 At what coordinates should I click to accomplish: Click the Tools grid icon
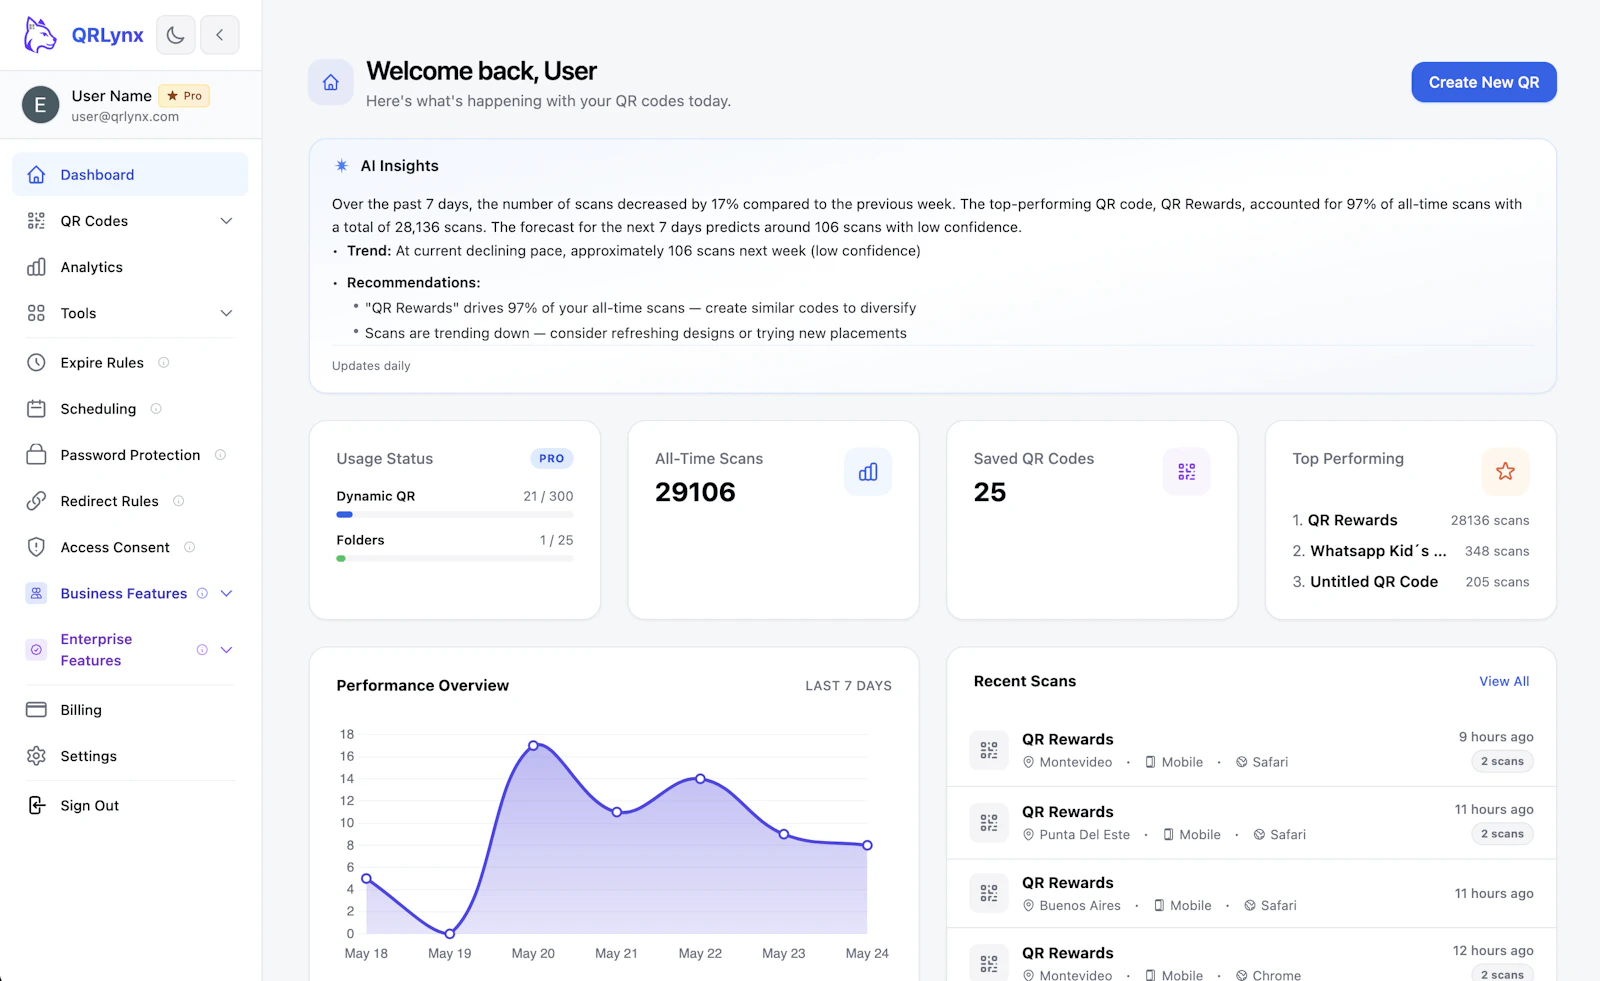click(x=36, y=313)
